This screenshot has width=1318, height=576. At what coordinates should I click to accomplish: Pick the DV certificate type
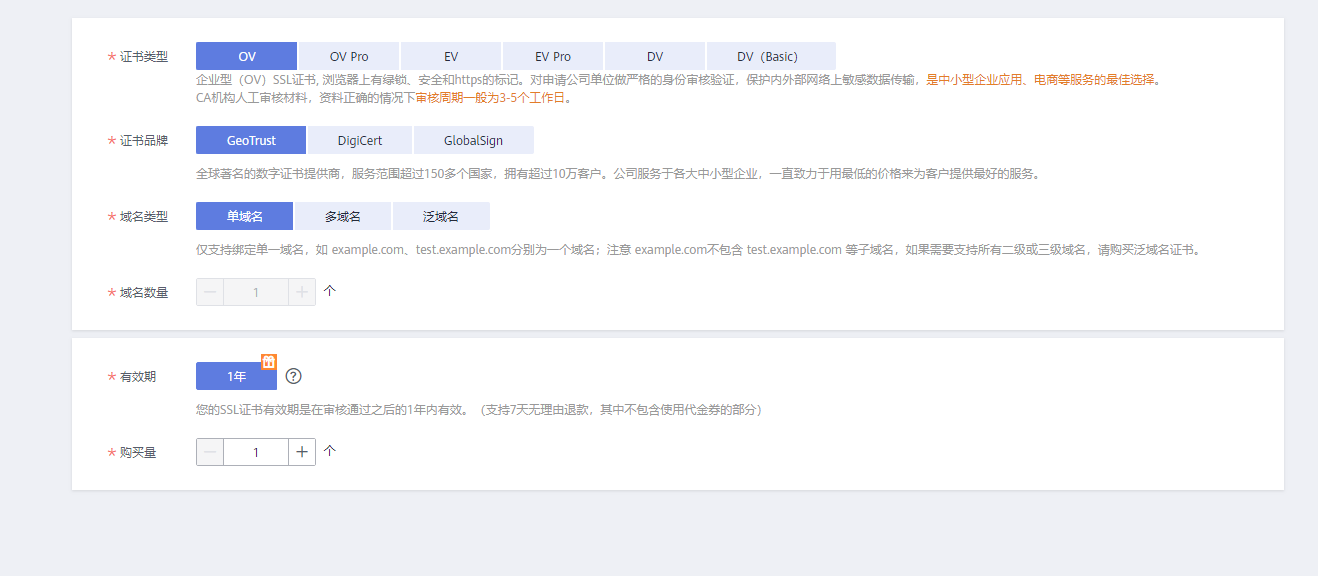coord(655,56)
